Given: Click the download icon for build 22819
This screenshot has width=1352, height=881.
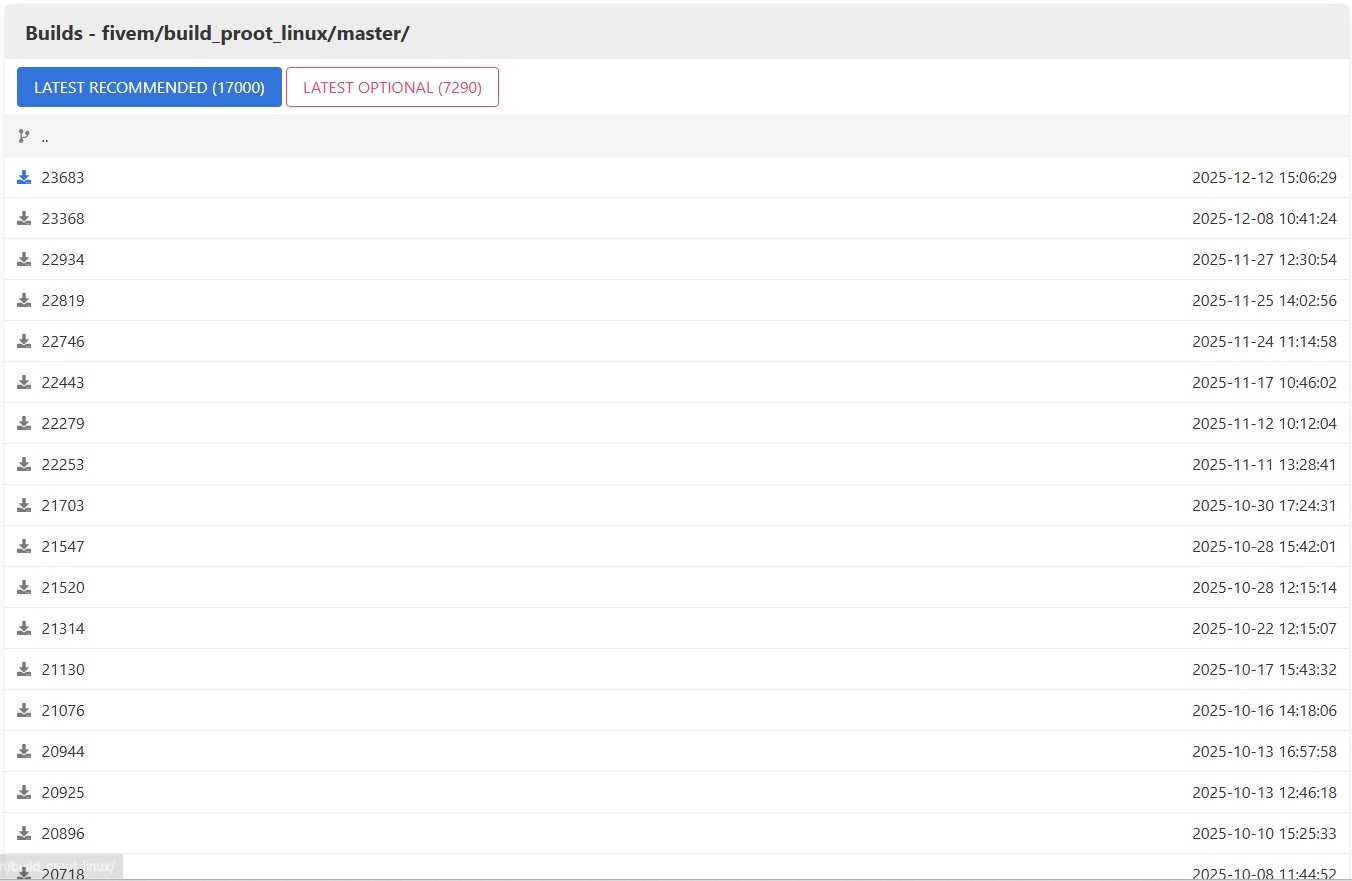Looking at the screenshot, I should point(24,300).
